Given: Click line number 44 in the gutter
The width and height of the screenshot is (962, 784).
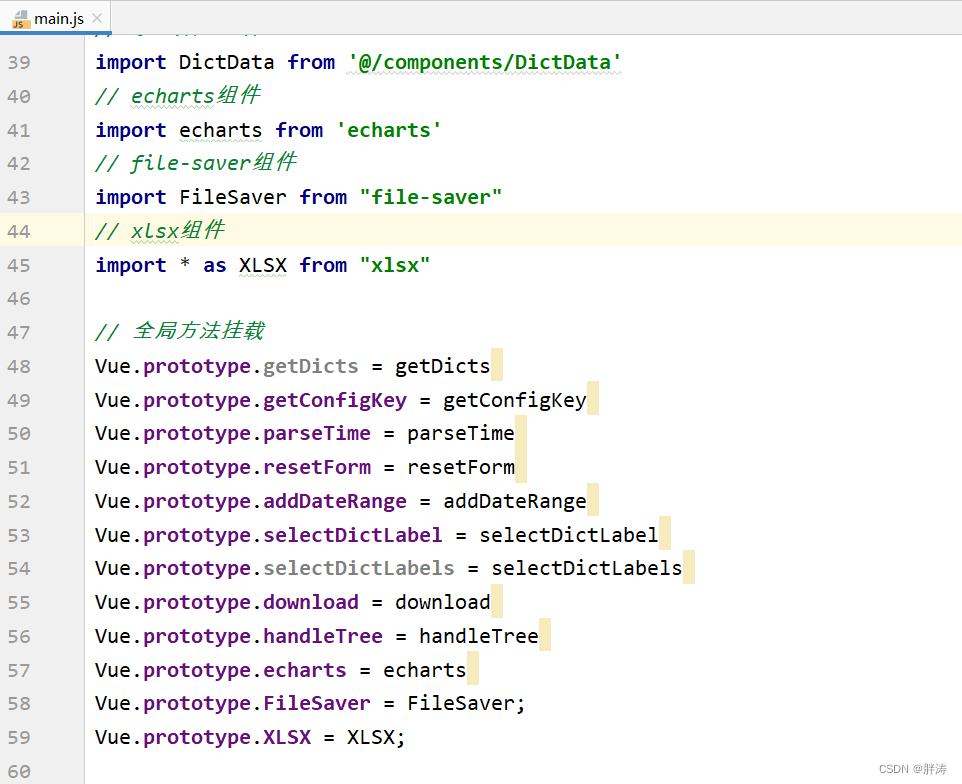Looking at the screenshot, I should click(x=19, y=231).
